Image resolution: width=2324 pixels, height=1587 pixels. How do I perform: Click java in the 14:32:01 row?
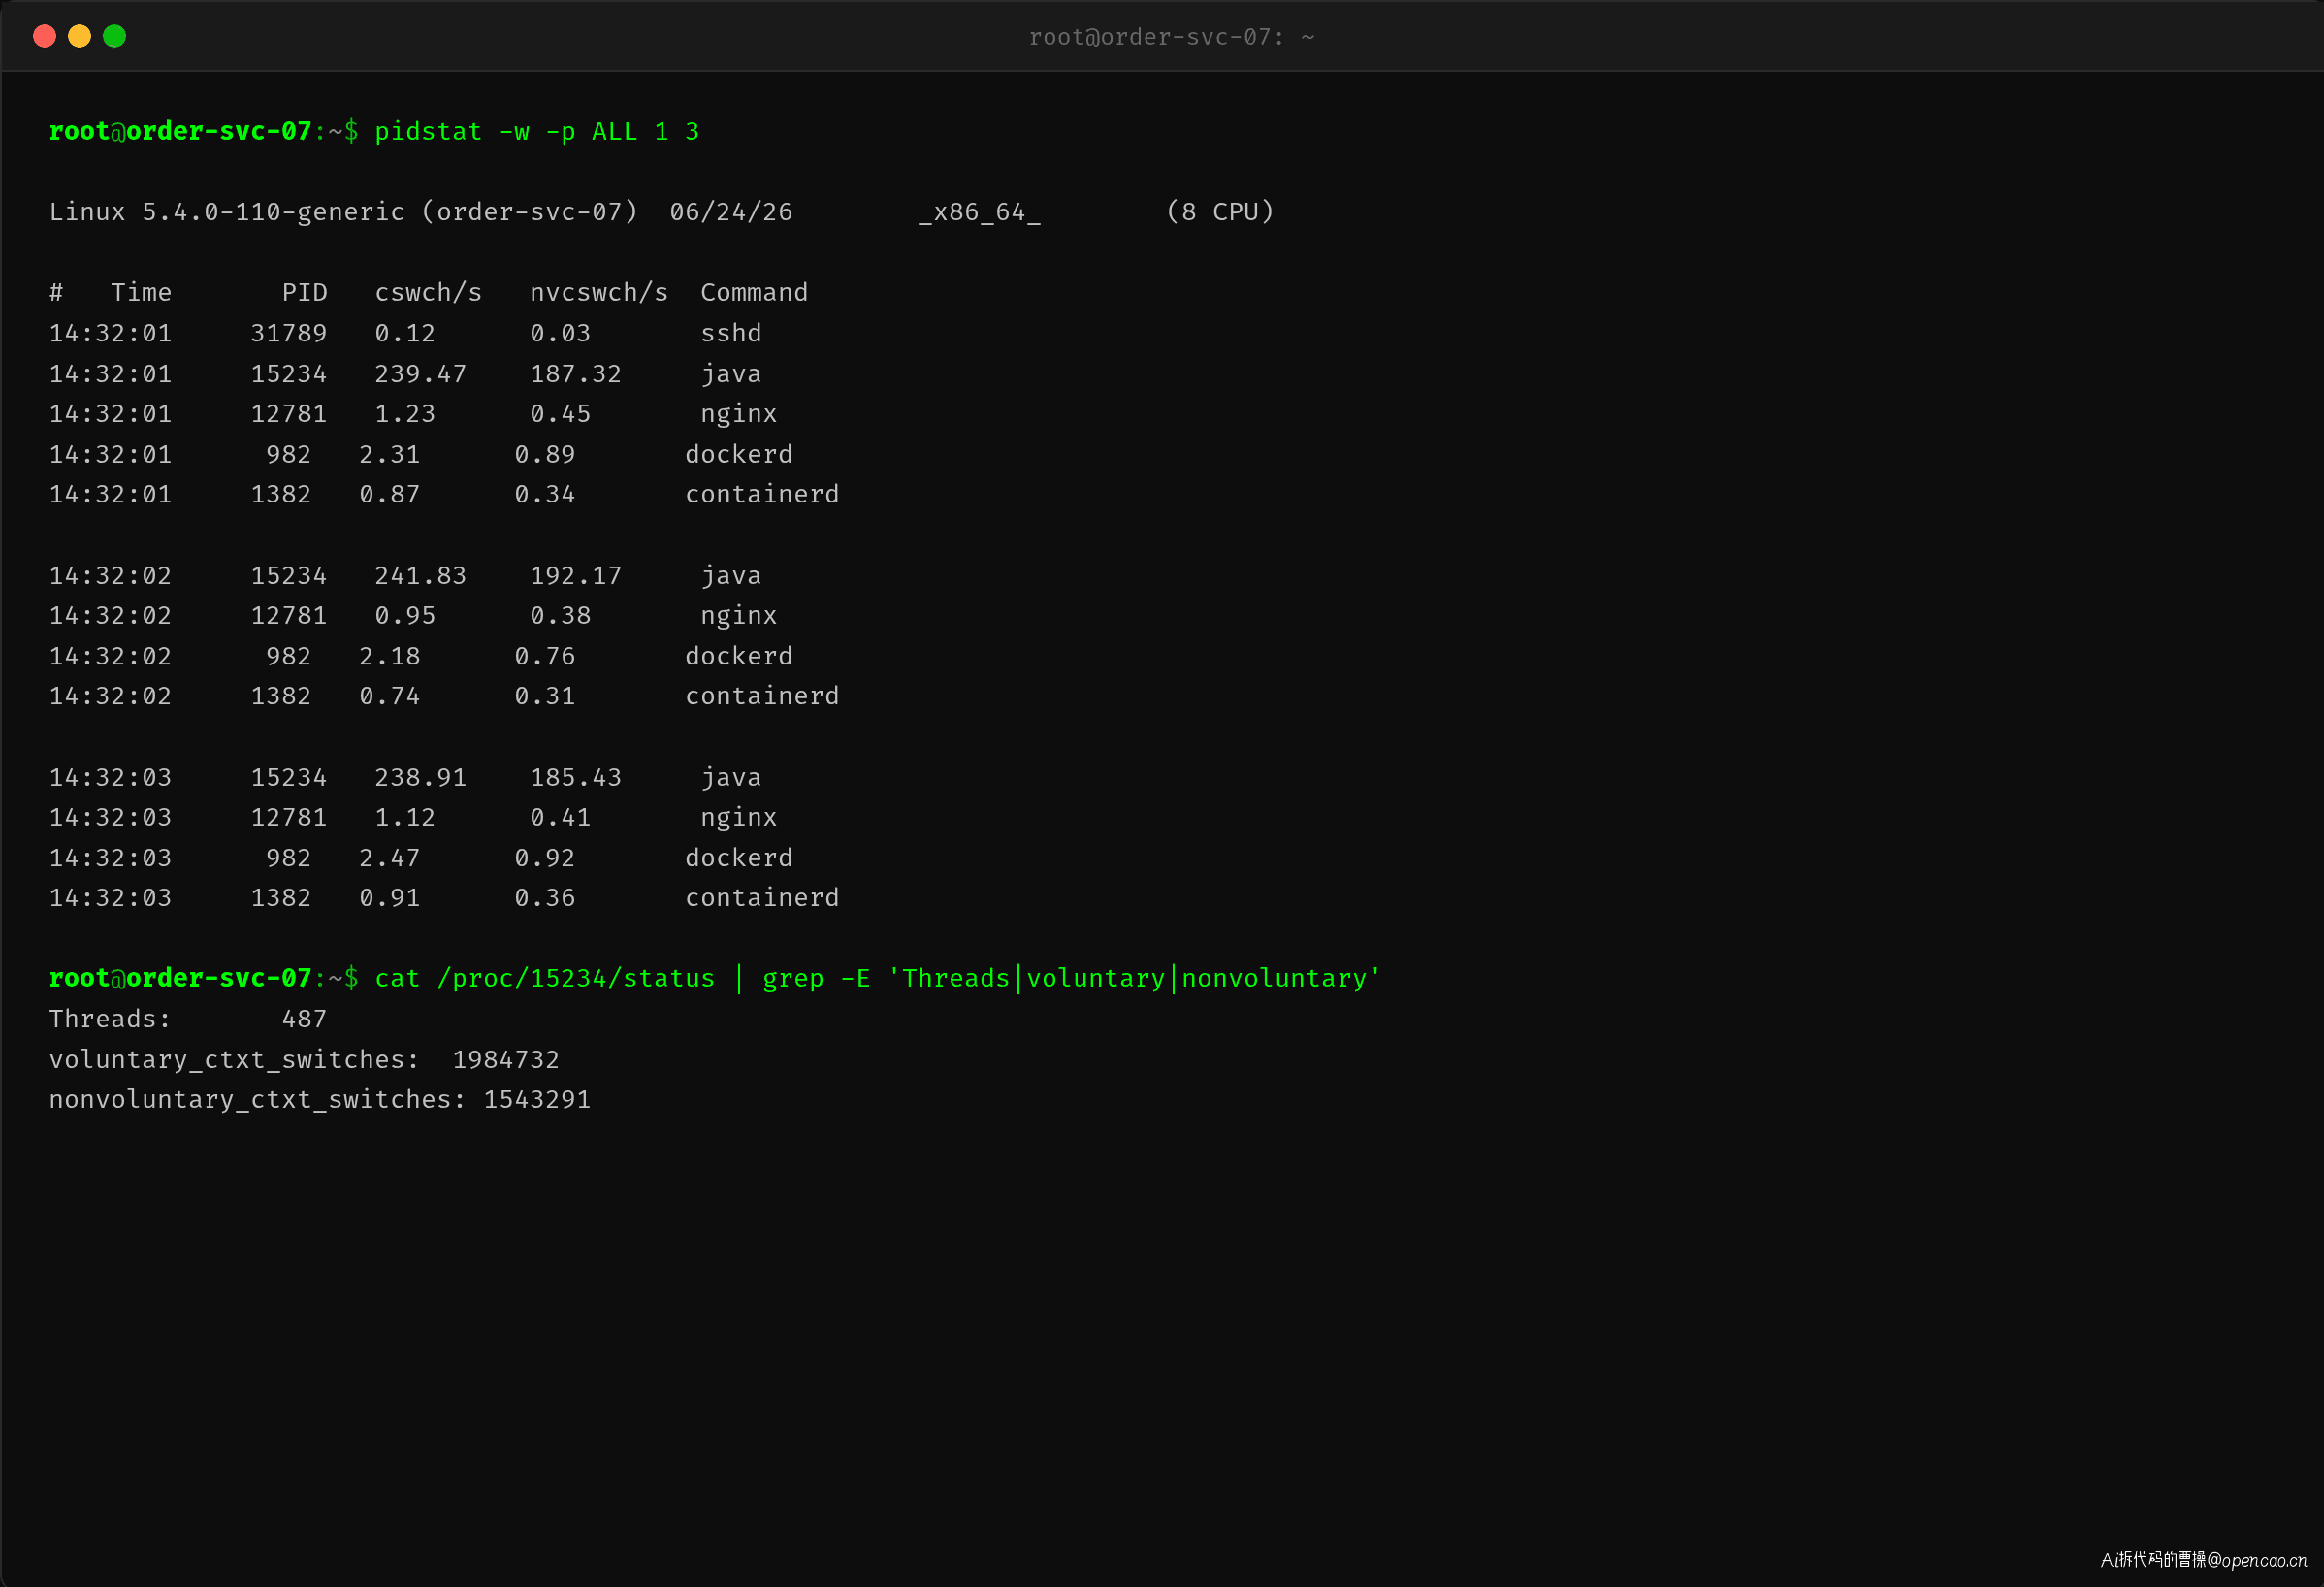click(x=731, y=374)
